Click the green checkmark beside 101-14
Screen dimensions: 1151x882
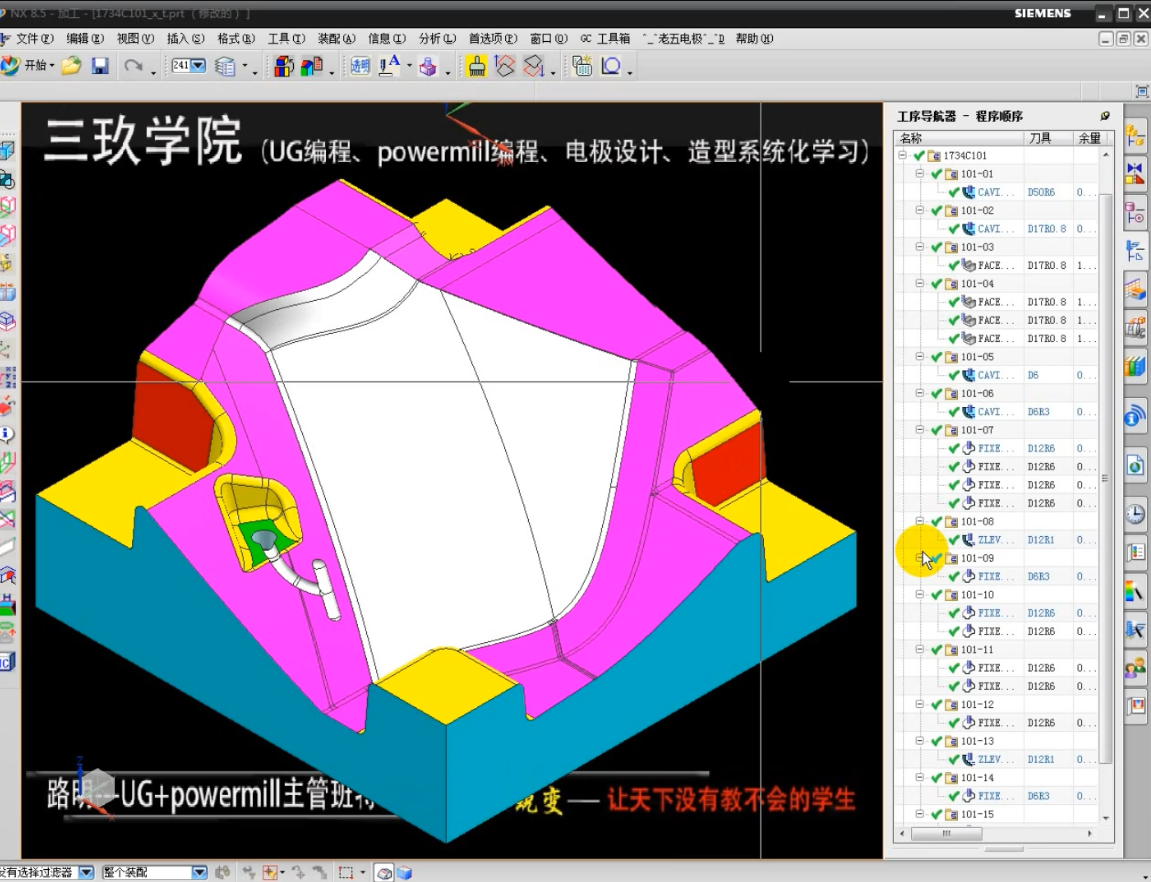click(936, 778)
